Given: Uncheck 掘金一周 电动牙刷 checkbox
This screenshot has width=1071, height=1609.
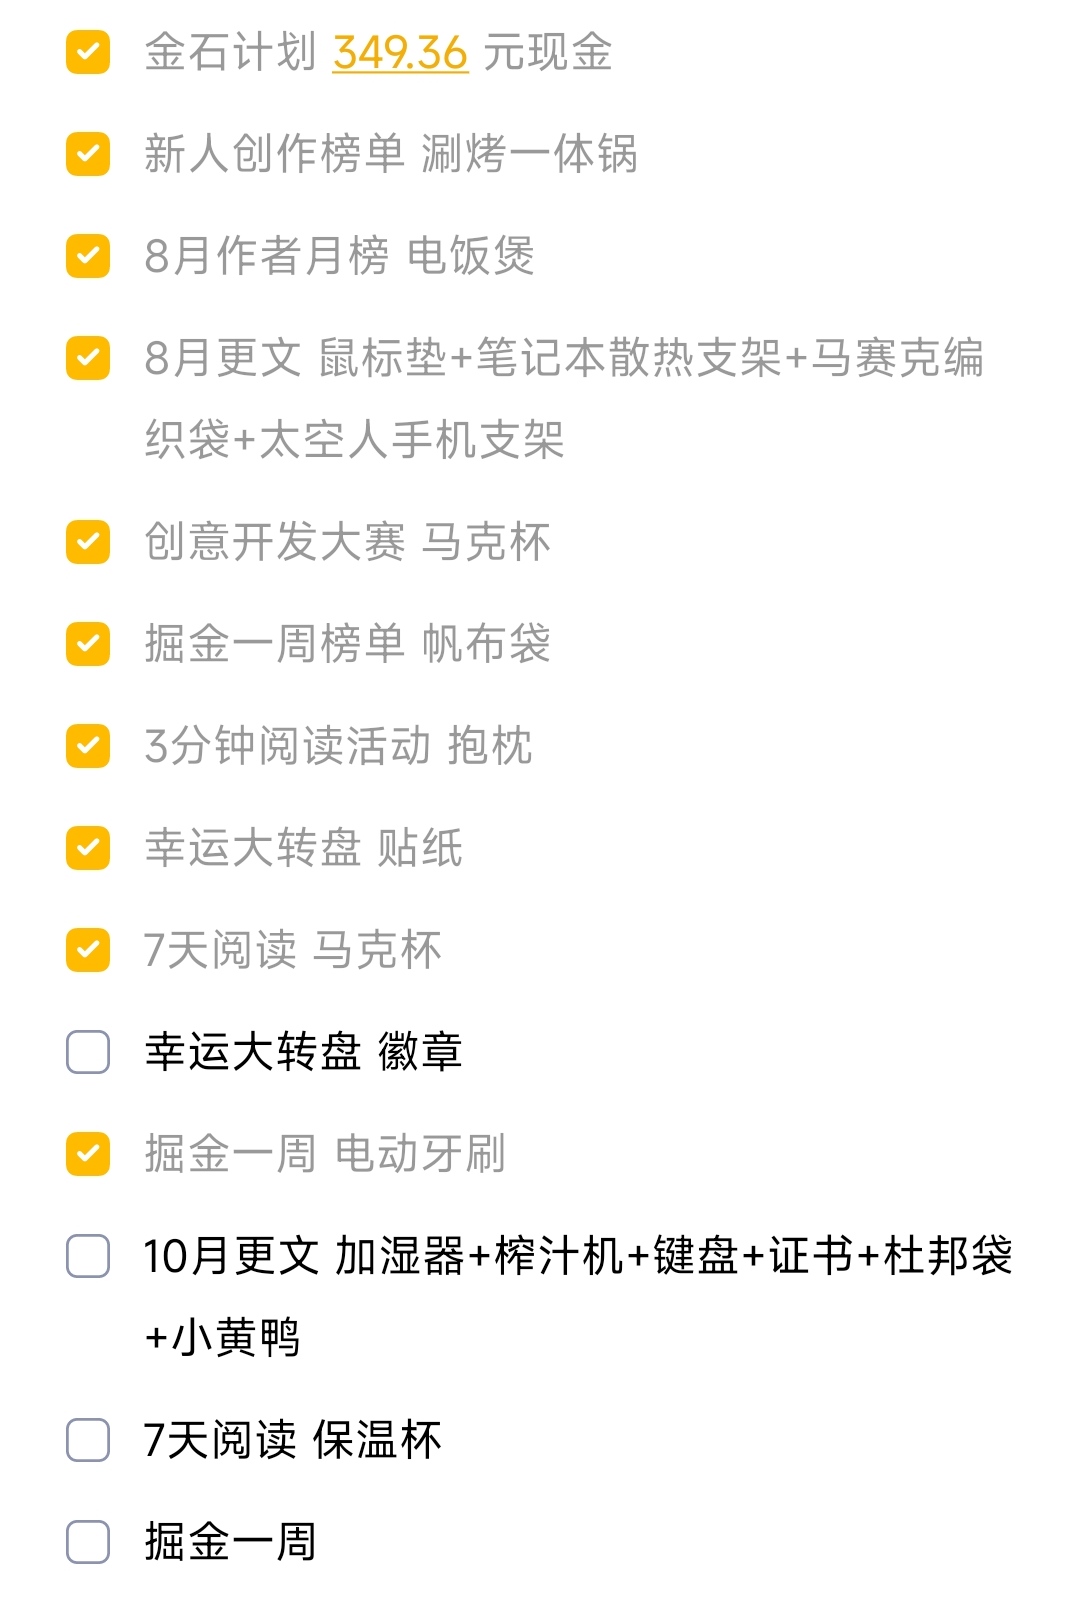Looking at the screenshot, I should [88, 1154].
